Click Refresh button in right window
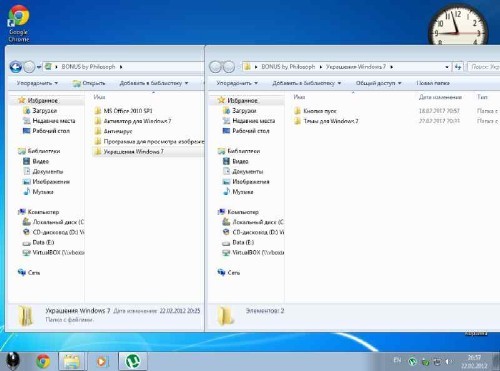The width and height of the screenshot is (500, 371). tap(458, 67)
